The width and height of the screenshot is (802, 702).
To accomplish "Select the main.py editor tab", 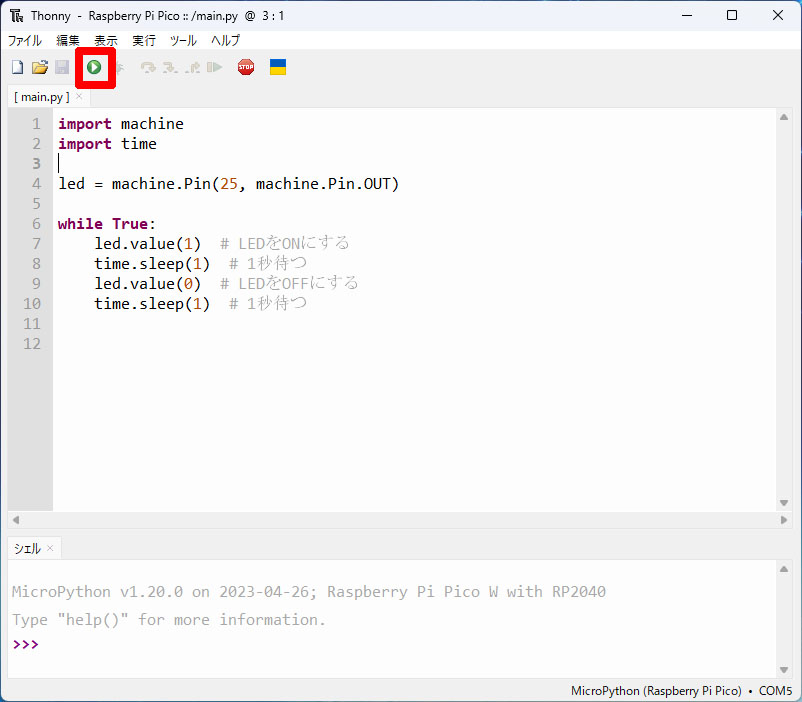I will point(42,97).
